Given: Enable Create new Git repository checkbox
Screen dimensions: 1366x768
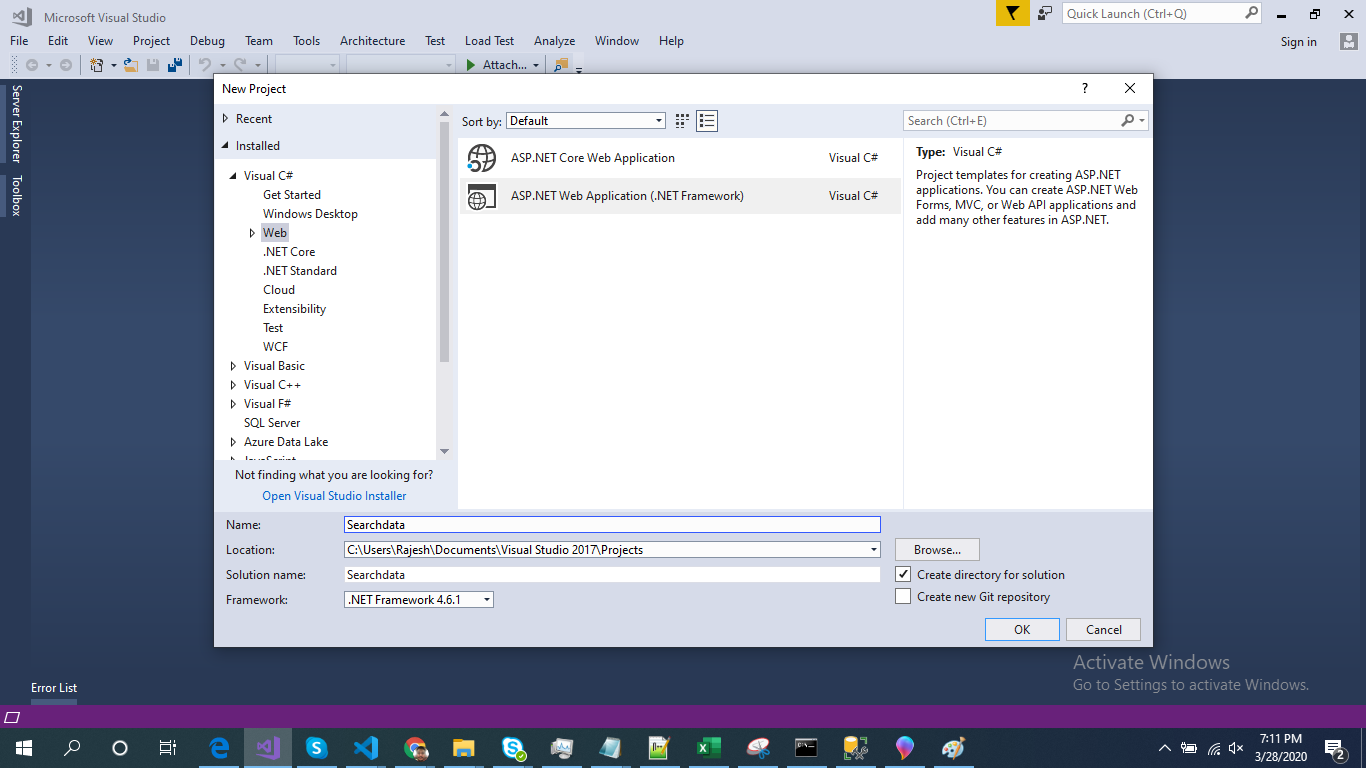Looking at the screenshot, I should 903,597.
